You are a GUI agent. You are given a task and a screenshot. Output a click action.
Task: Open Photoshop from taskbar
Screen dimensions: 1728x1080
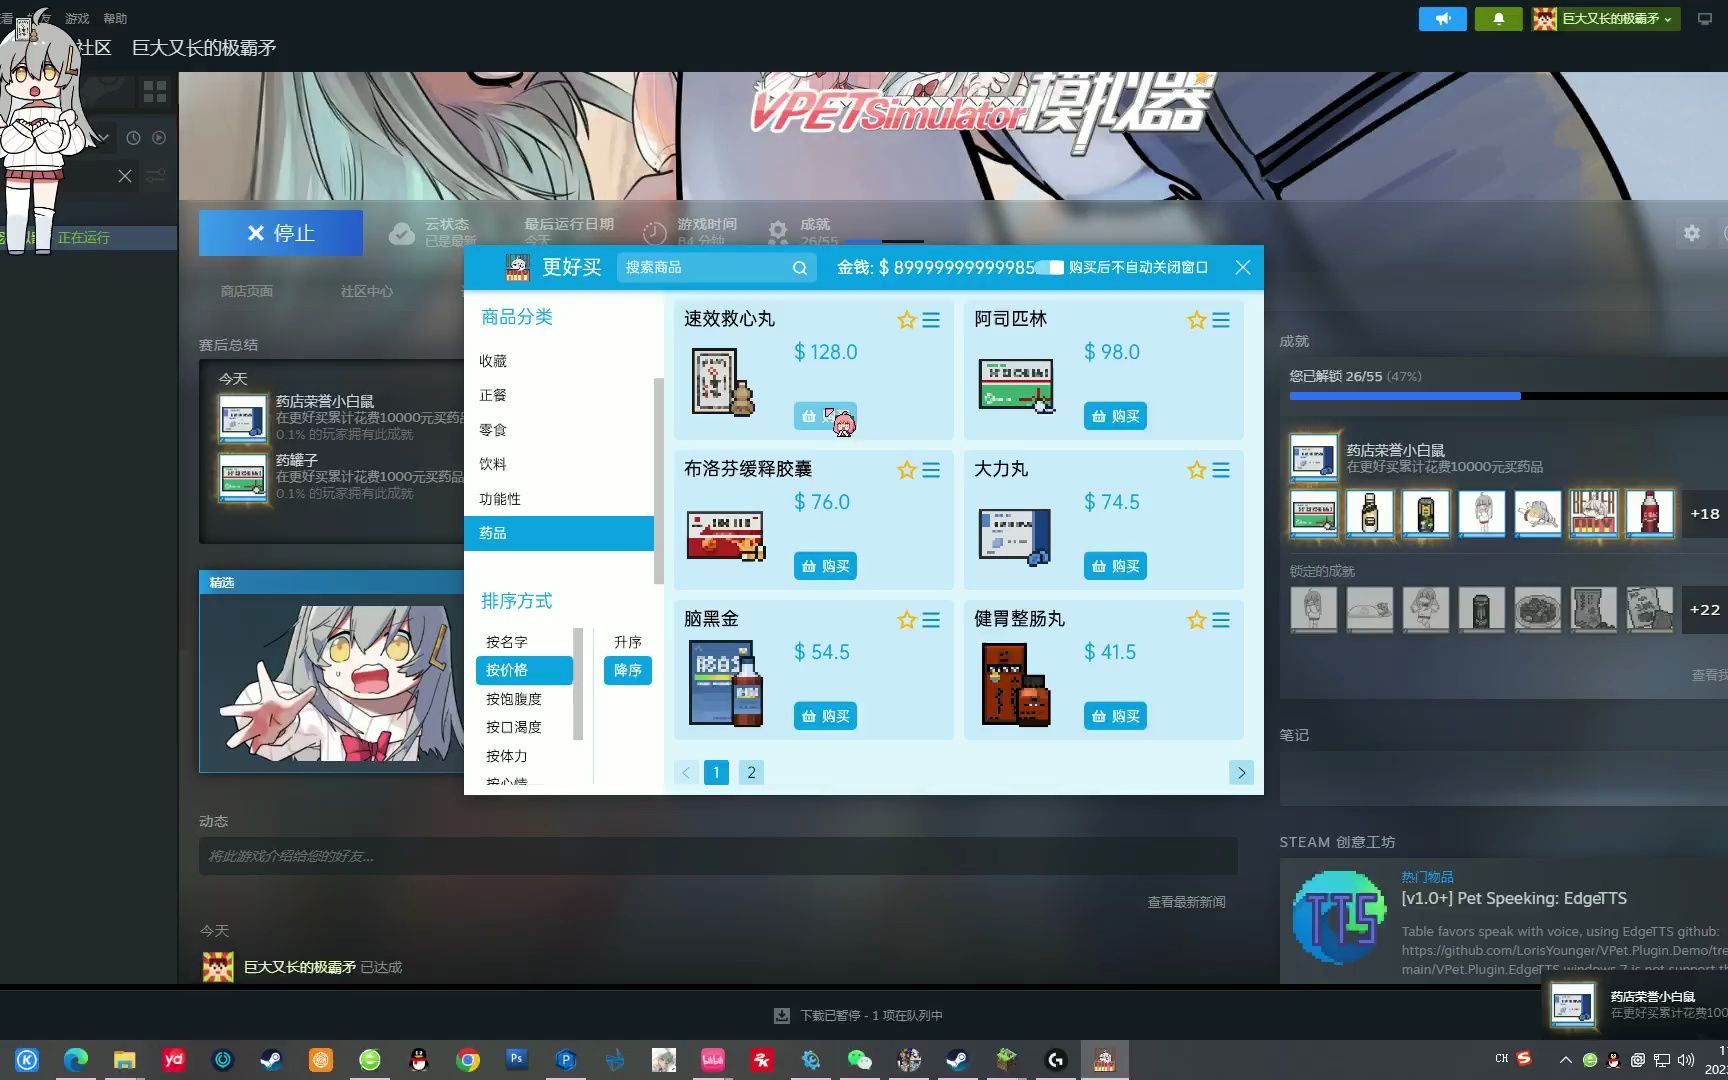coord(516,1058)
